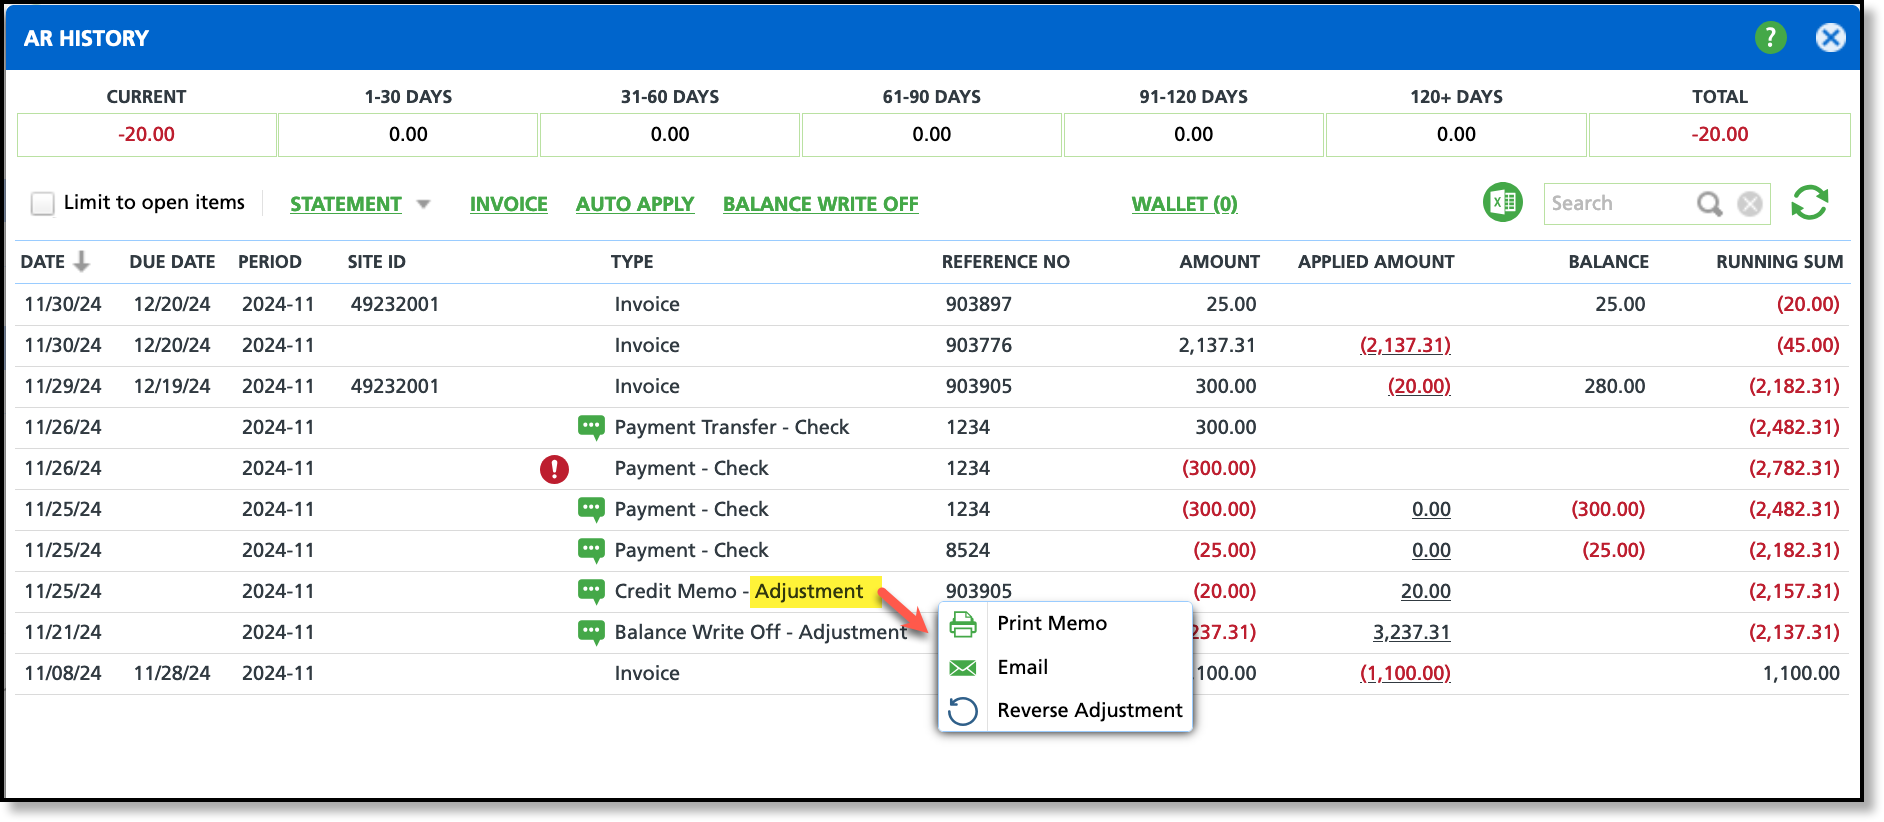The height and width of the screenshot is (822, 1884).
Task: Open applied amount 0.00 on Payment - Check 8524 row
Action: [x=1431, y=550]
